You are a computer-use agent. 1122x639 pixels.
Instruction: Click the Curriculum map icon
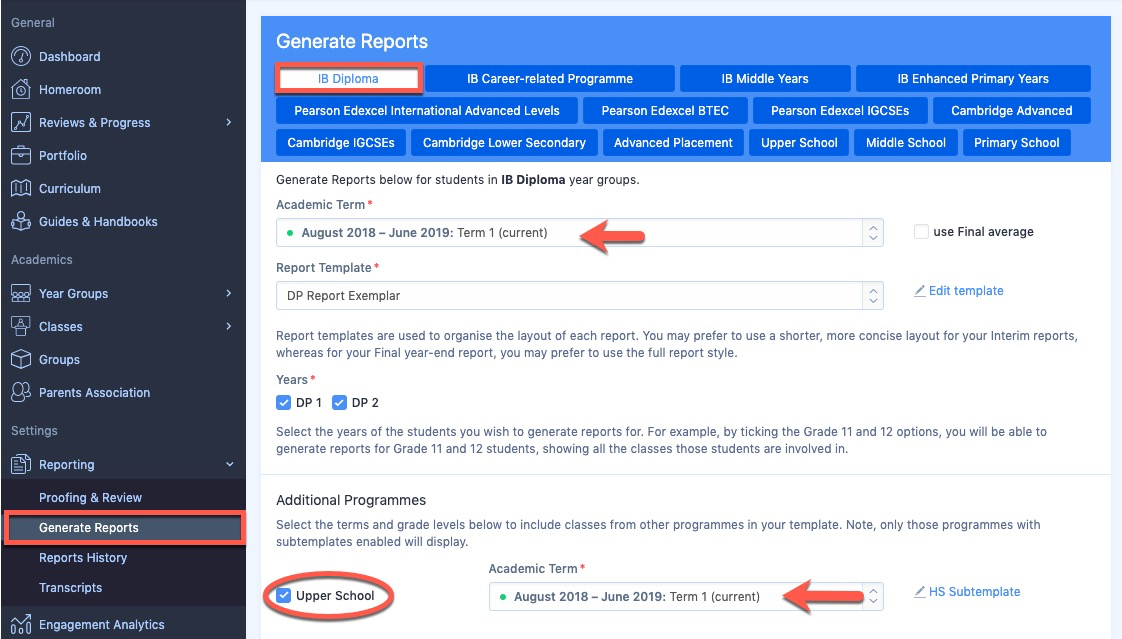click(x=21, y=188)
